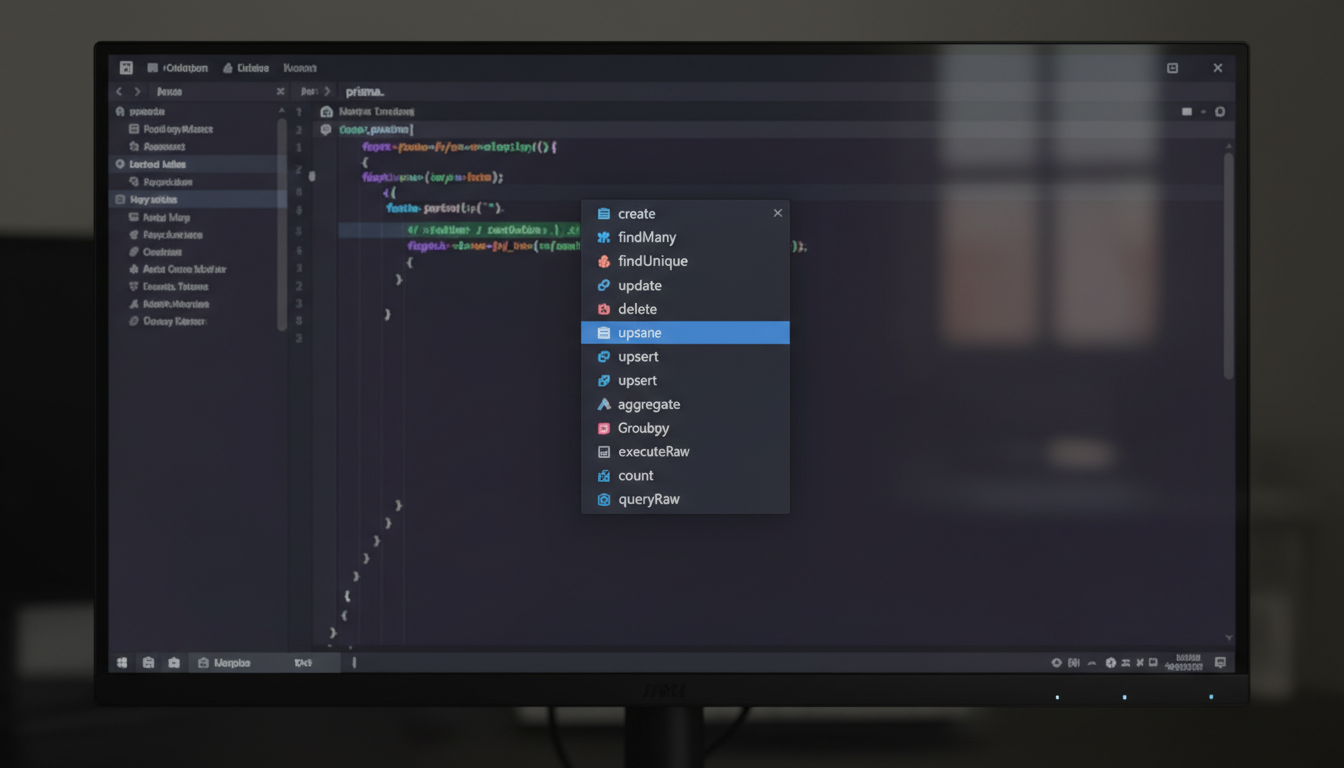1344x768 pixels.
Task: Click the pink Groubpy suggestion icon
Action: (x=604, y=429)
